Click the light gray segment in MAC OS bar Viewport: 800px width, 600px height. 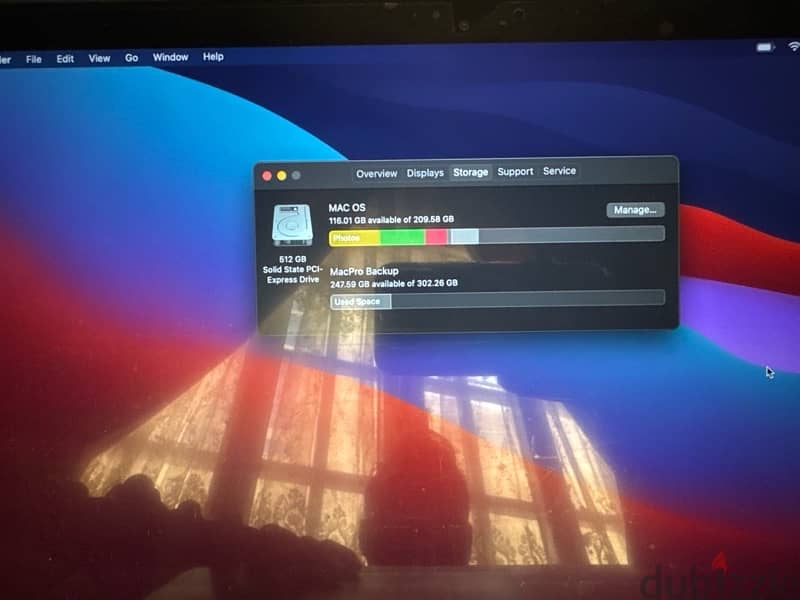pyautogui.click(x=464, y=236)
